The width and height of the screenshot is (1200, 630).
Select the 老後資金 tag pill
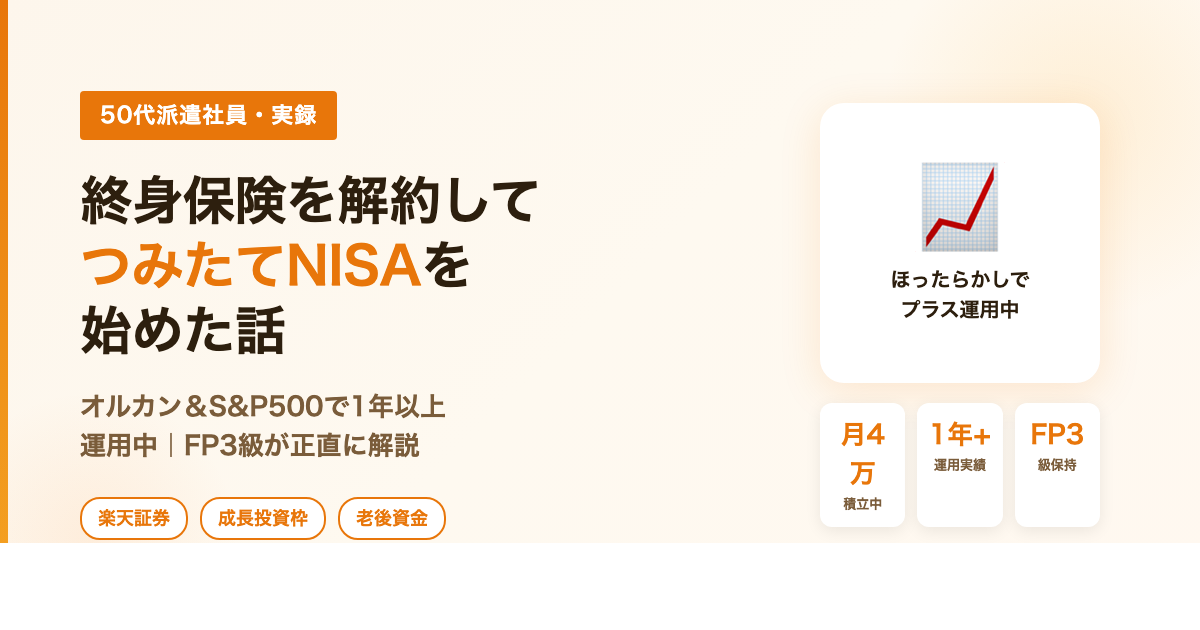[x=392, y=518]
